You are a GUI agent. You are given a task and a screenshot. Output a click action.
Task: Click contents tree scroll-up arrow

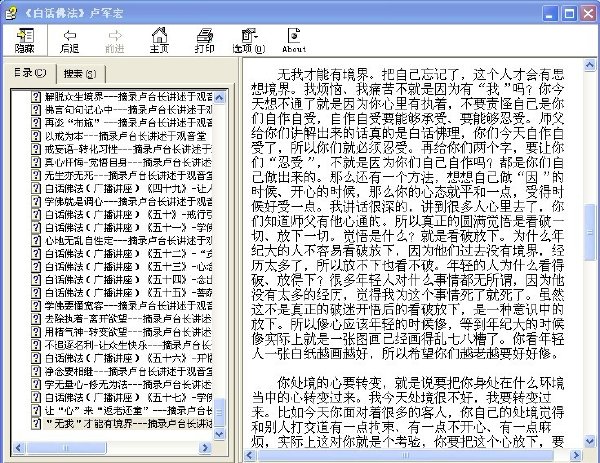click(220, 97)
